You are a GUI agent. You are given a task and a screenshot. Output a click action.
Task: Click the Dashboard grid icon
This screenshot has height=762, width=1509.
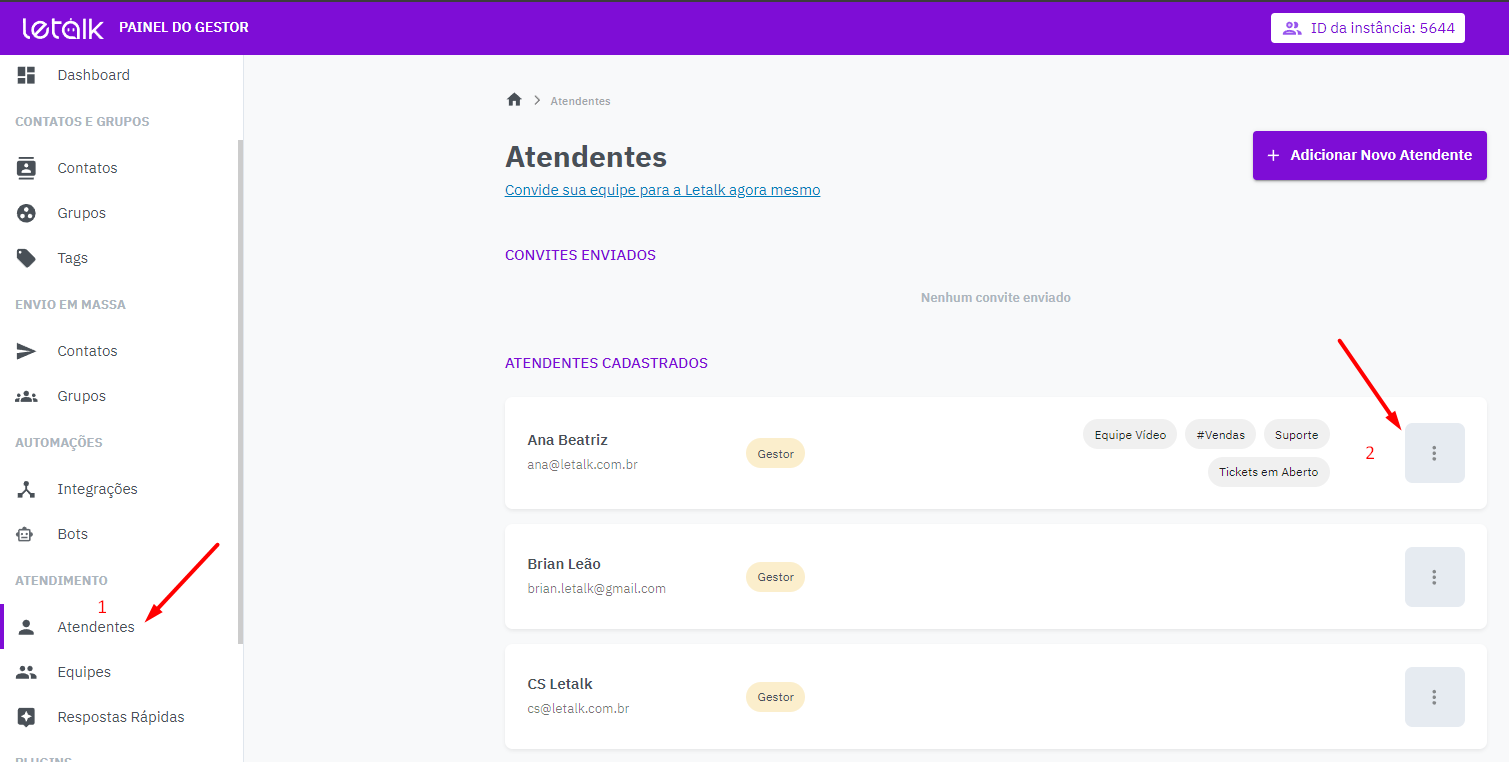click(26, 75)
